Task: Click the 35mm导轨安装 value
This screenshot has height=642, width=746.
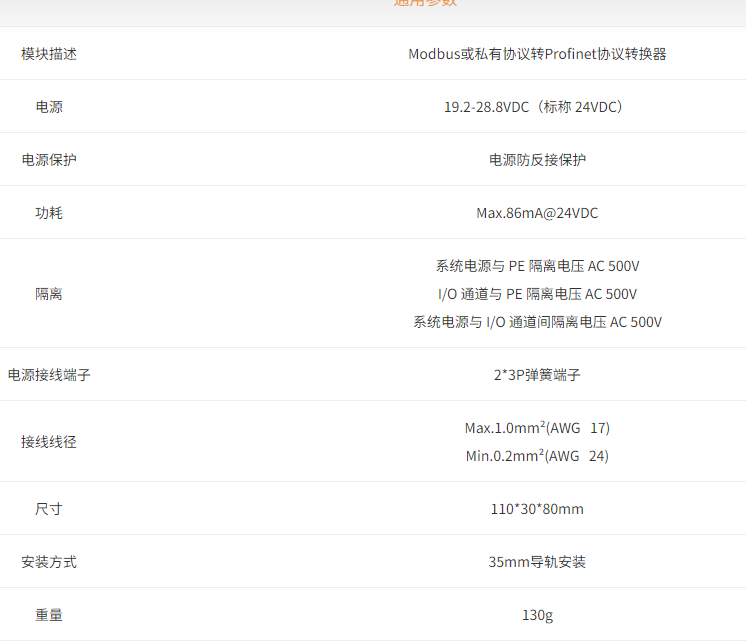Action: (537, 562)
